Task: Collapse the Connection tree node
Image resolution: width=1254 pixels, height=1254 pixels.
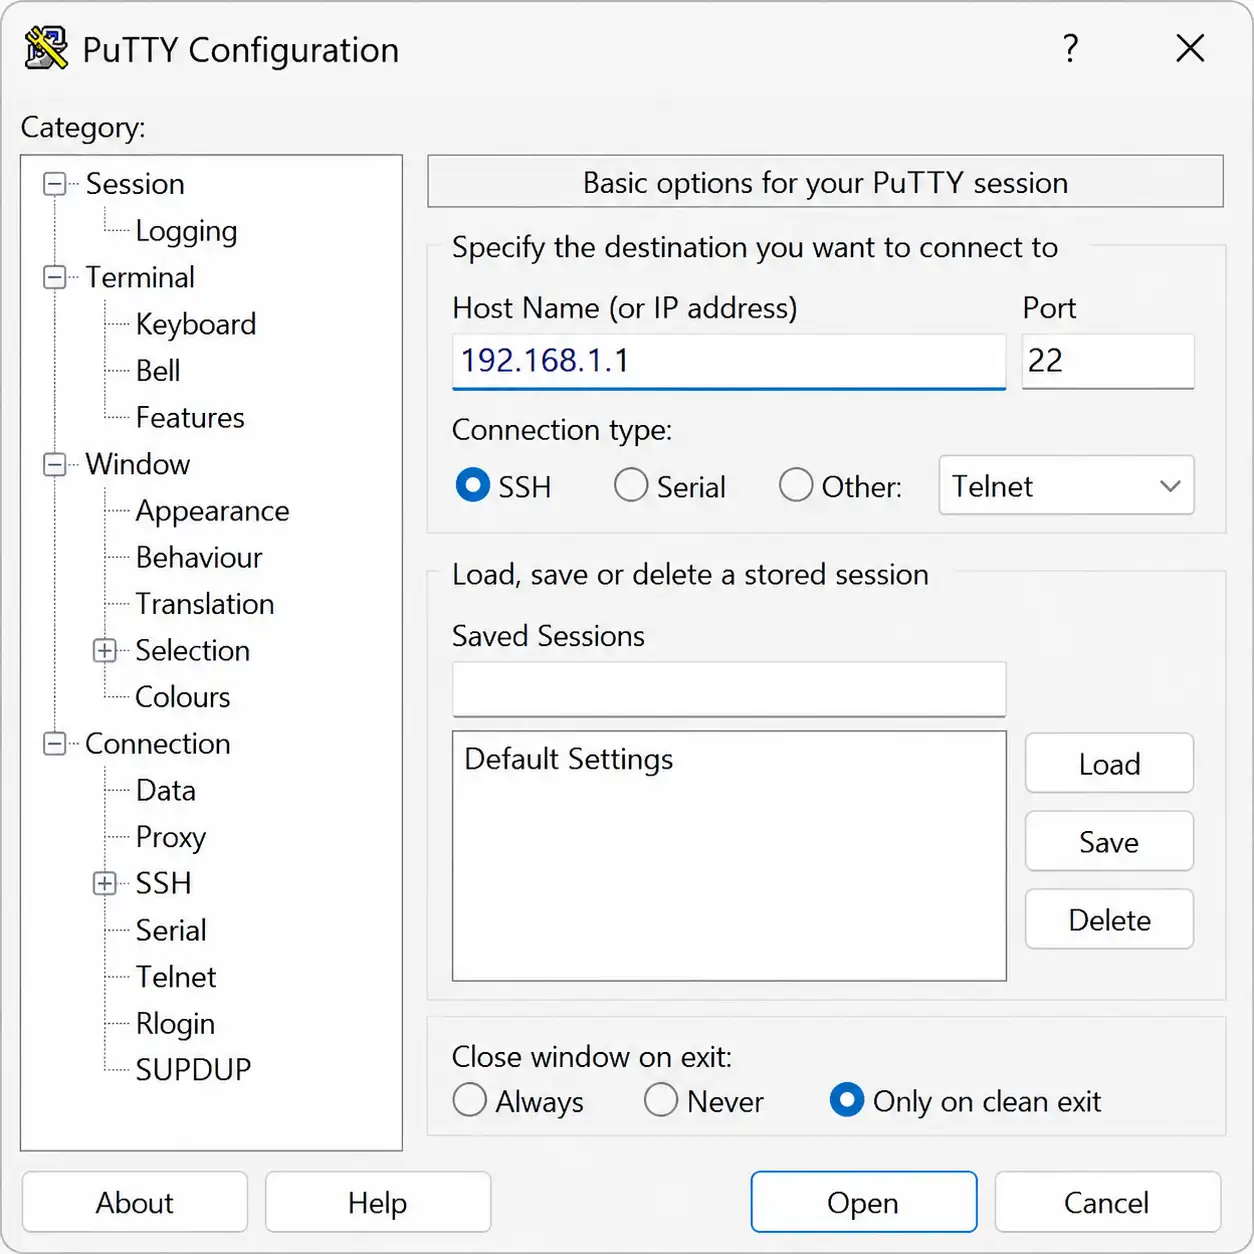Action: tap(55, 744)
